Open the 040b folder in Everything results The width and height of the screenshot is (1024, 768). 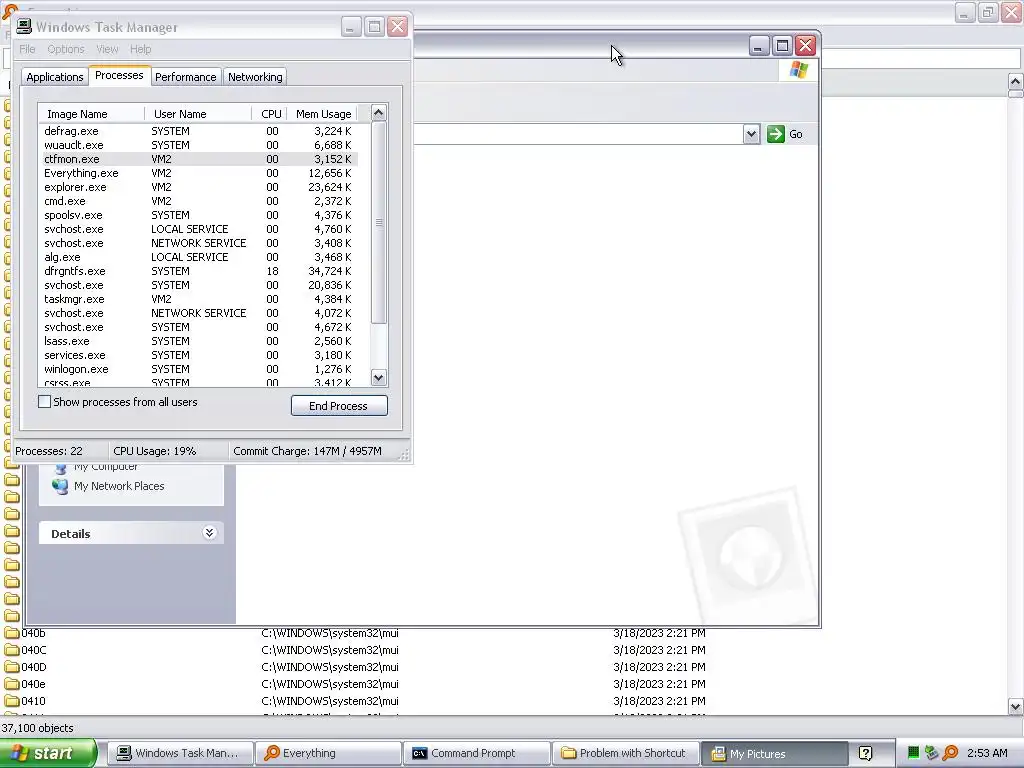(33, 633)
